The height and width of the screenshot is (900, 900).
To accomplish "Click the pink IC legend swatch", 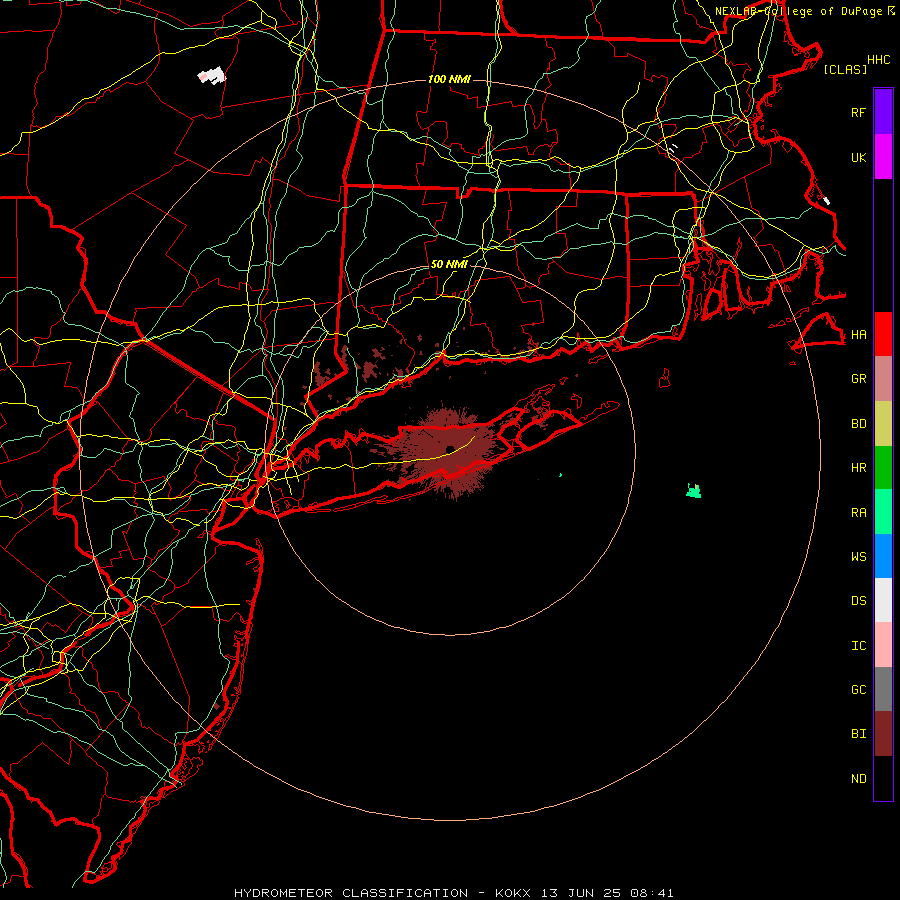I will [883, 645].
